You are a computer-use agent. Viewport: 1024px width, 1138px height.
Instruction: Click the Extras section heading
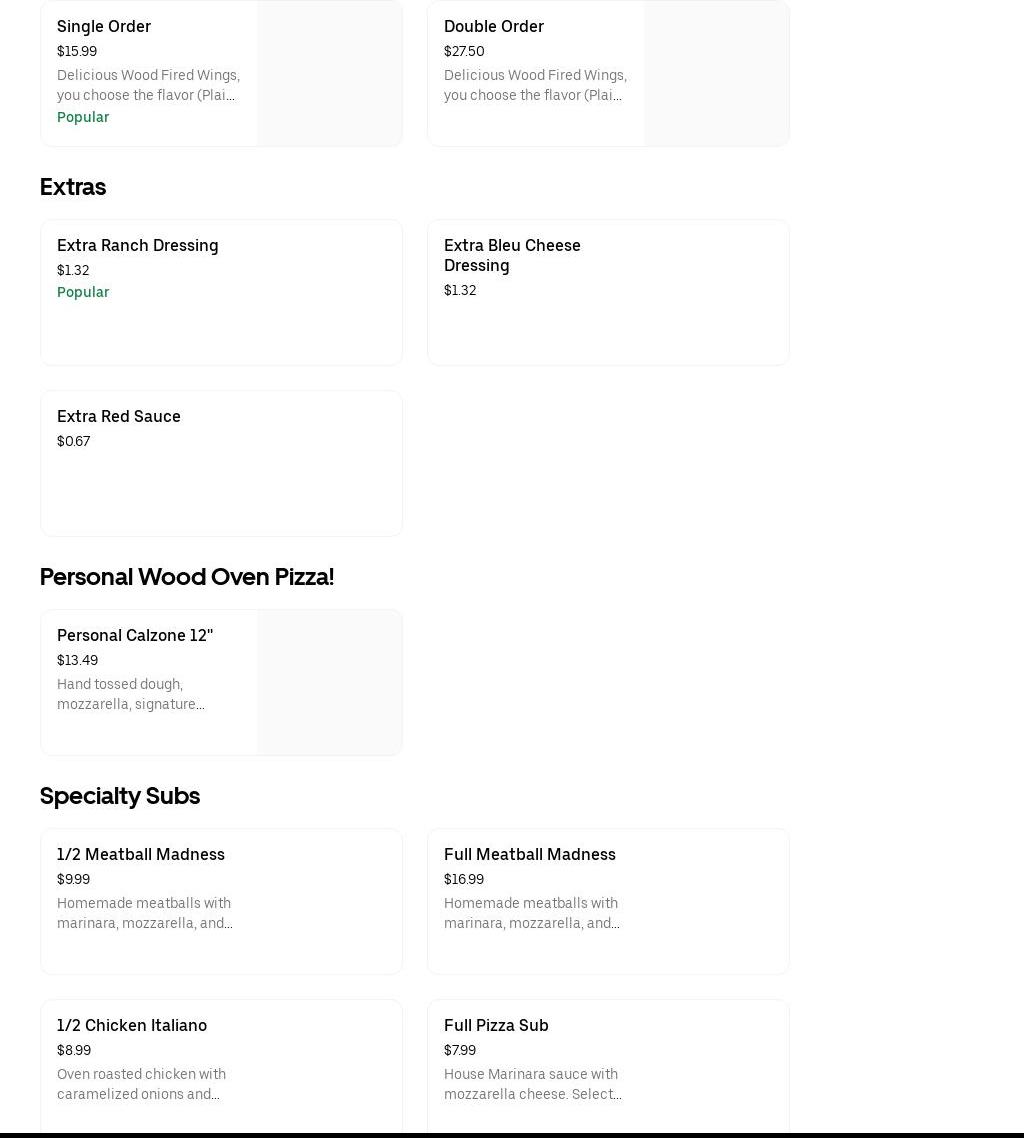[x=73, y=187]
